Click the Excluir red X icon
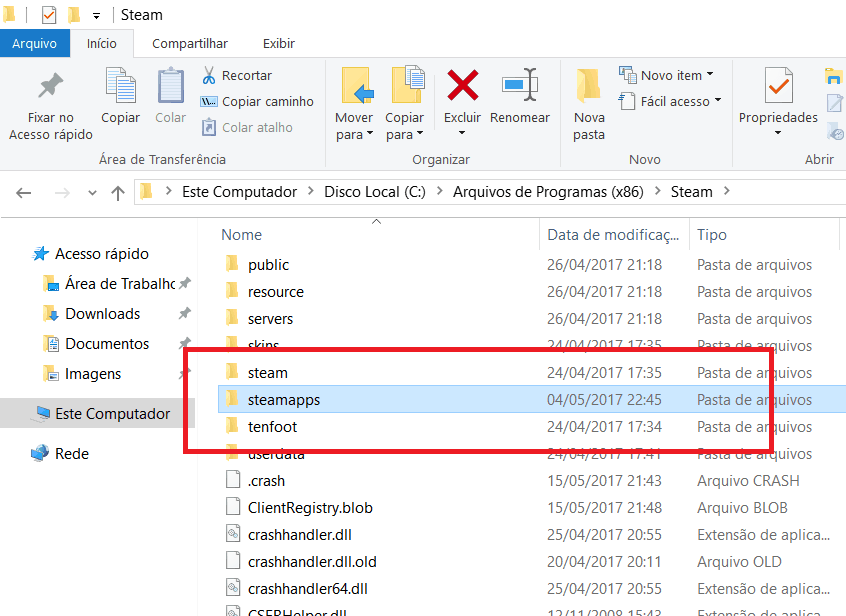Screen dimensions: 846x616 coord(462,85)
